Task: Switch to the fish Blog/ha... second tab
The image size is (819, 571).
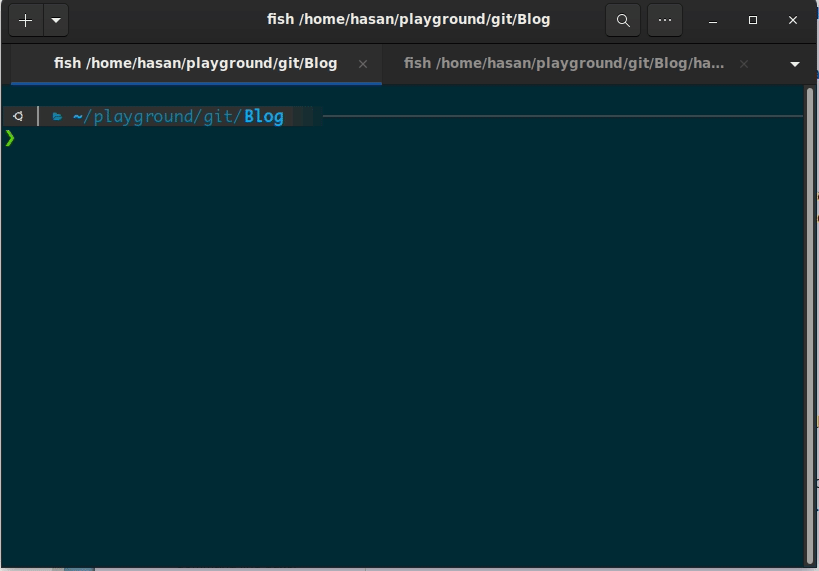Action: 564,64
